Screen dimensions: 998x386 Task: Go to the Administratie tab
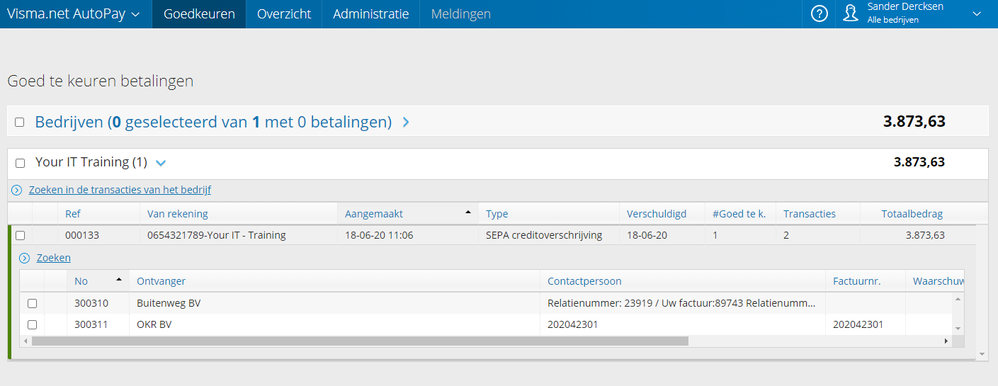click(370, 14)
